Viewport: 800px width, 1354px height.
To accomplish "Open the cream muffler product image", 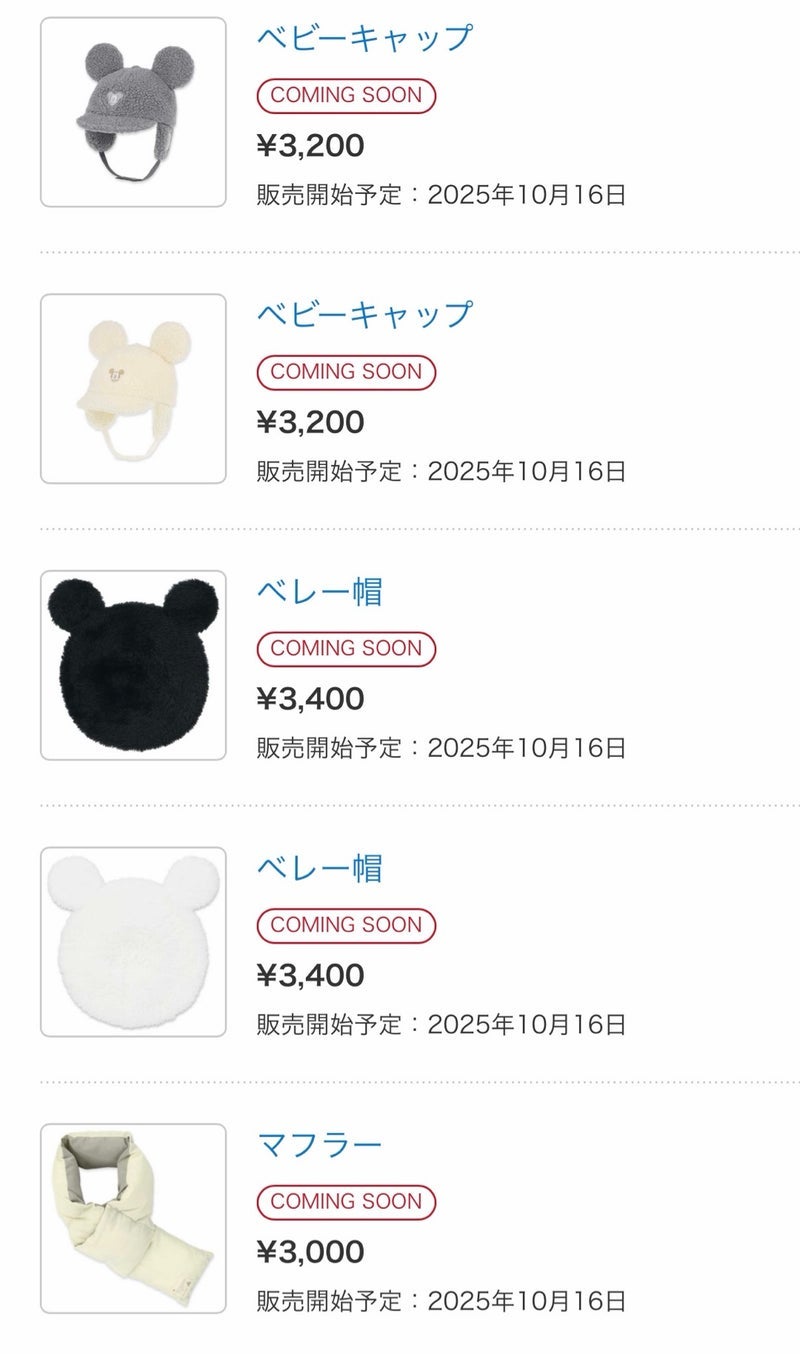I will point(133,1218).
